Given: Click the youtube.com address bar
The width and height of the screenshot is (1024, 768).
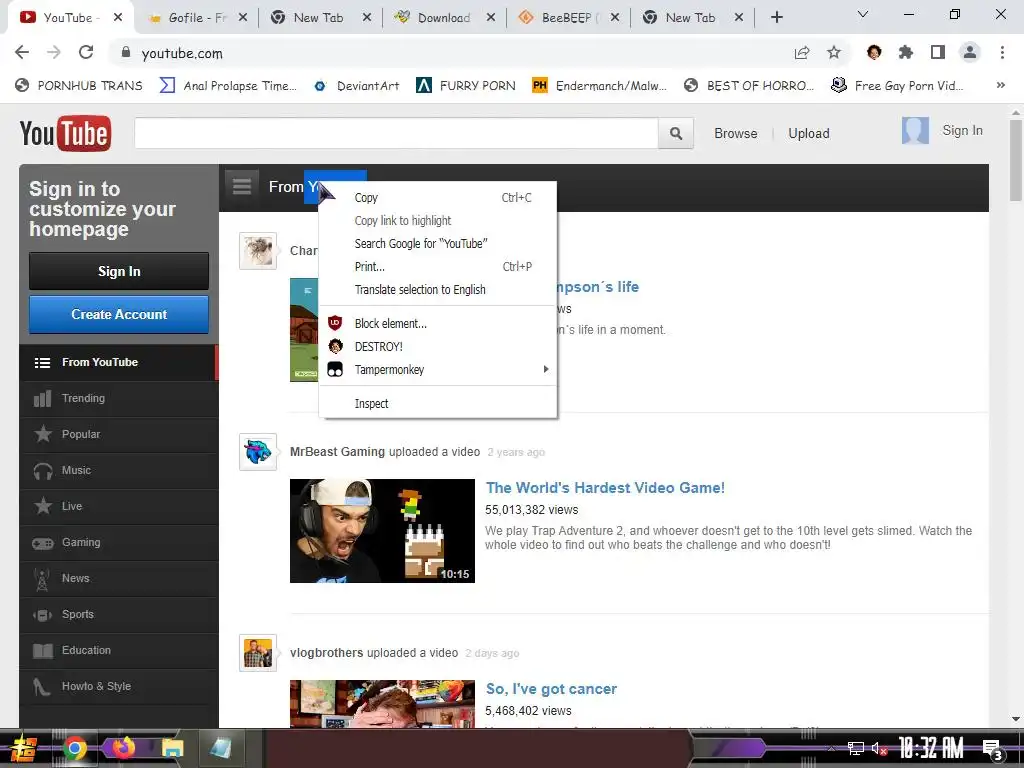Looking at the screenshot, I should click(x=451, y=53).
